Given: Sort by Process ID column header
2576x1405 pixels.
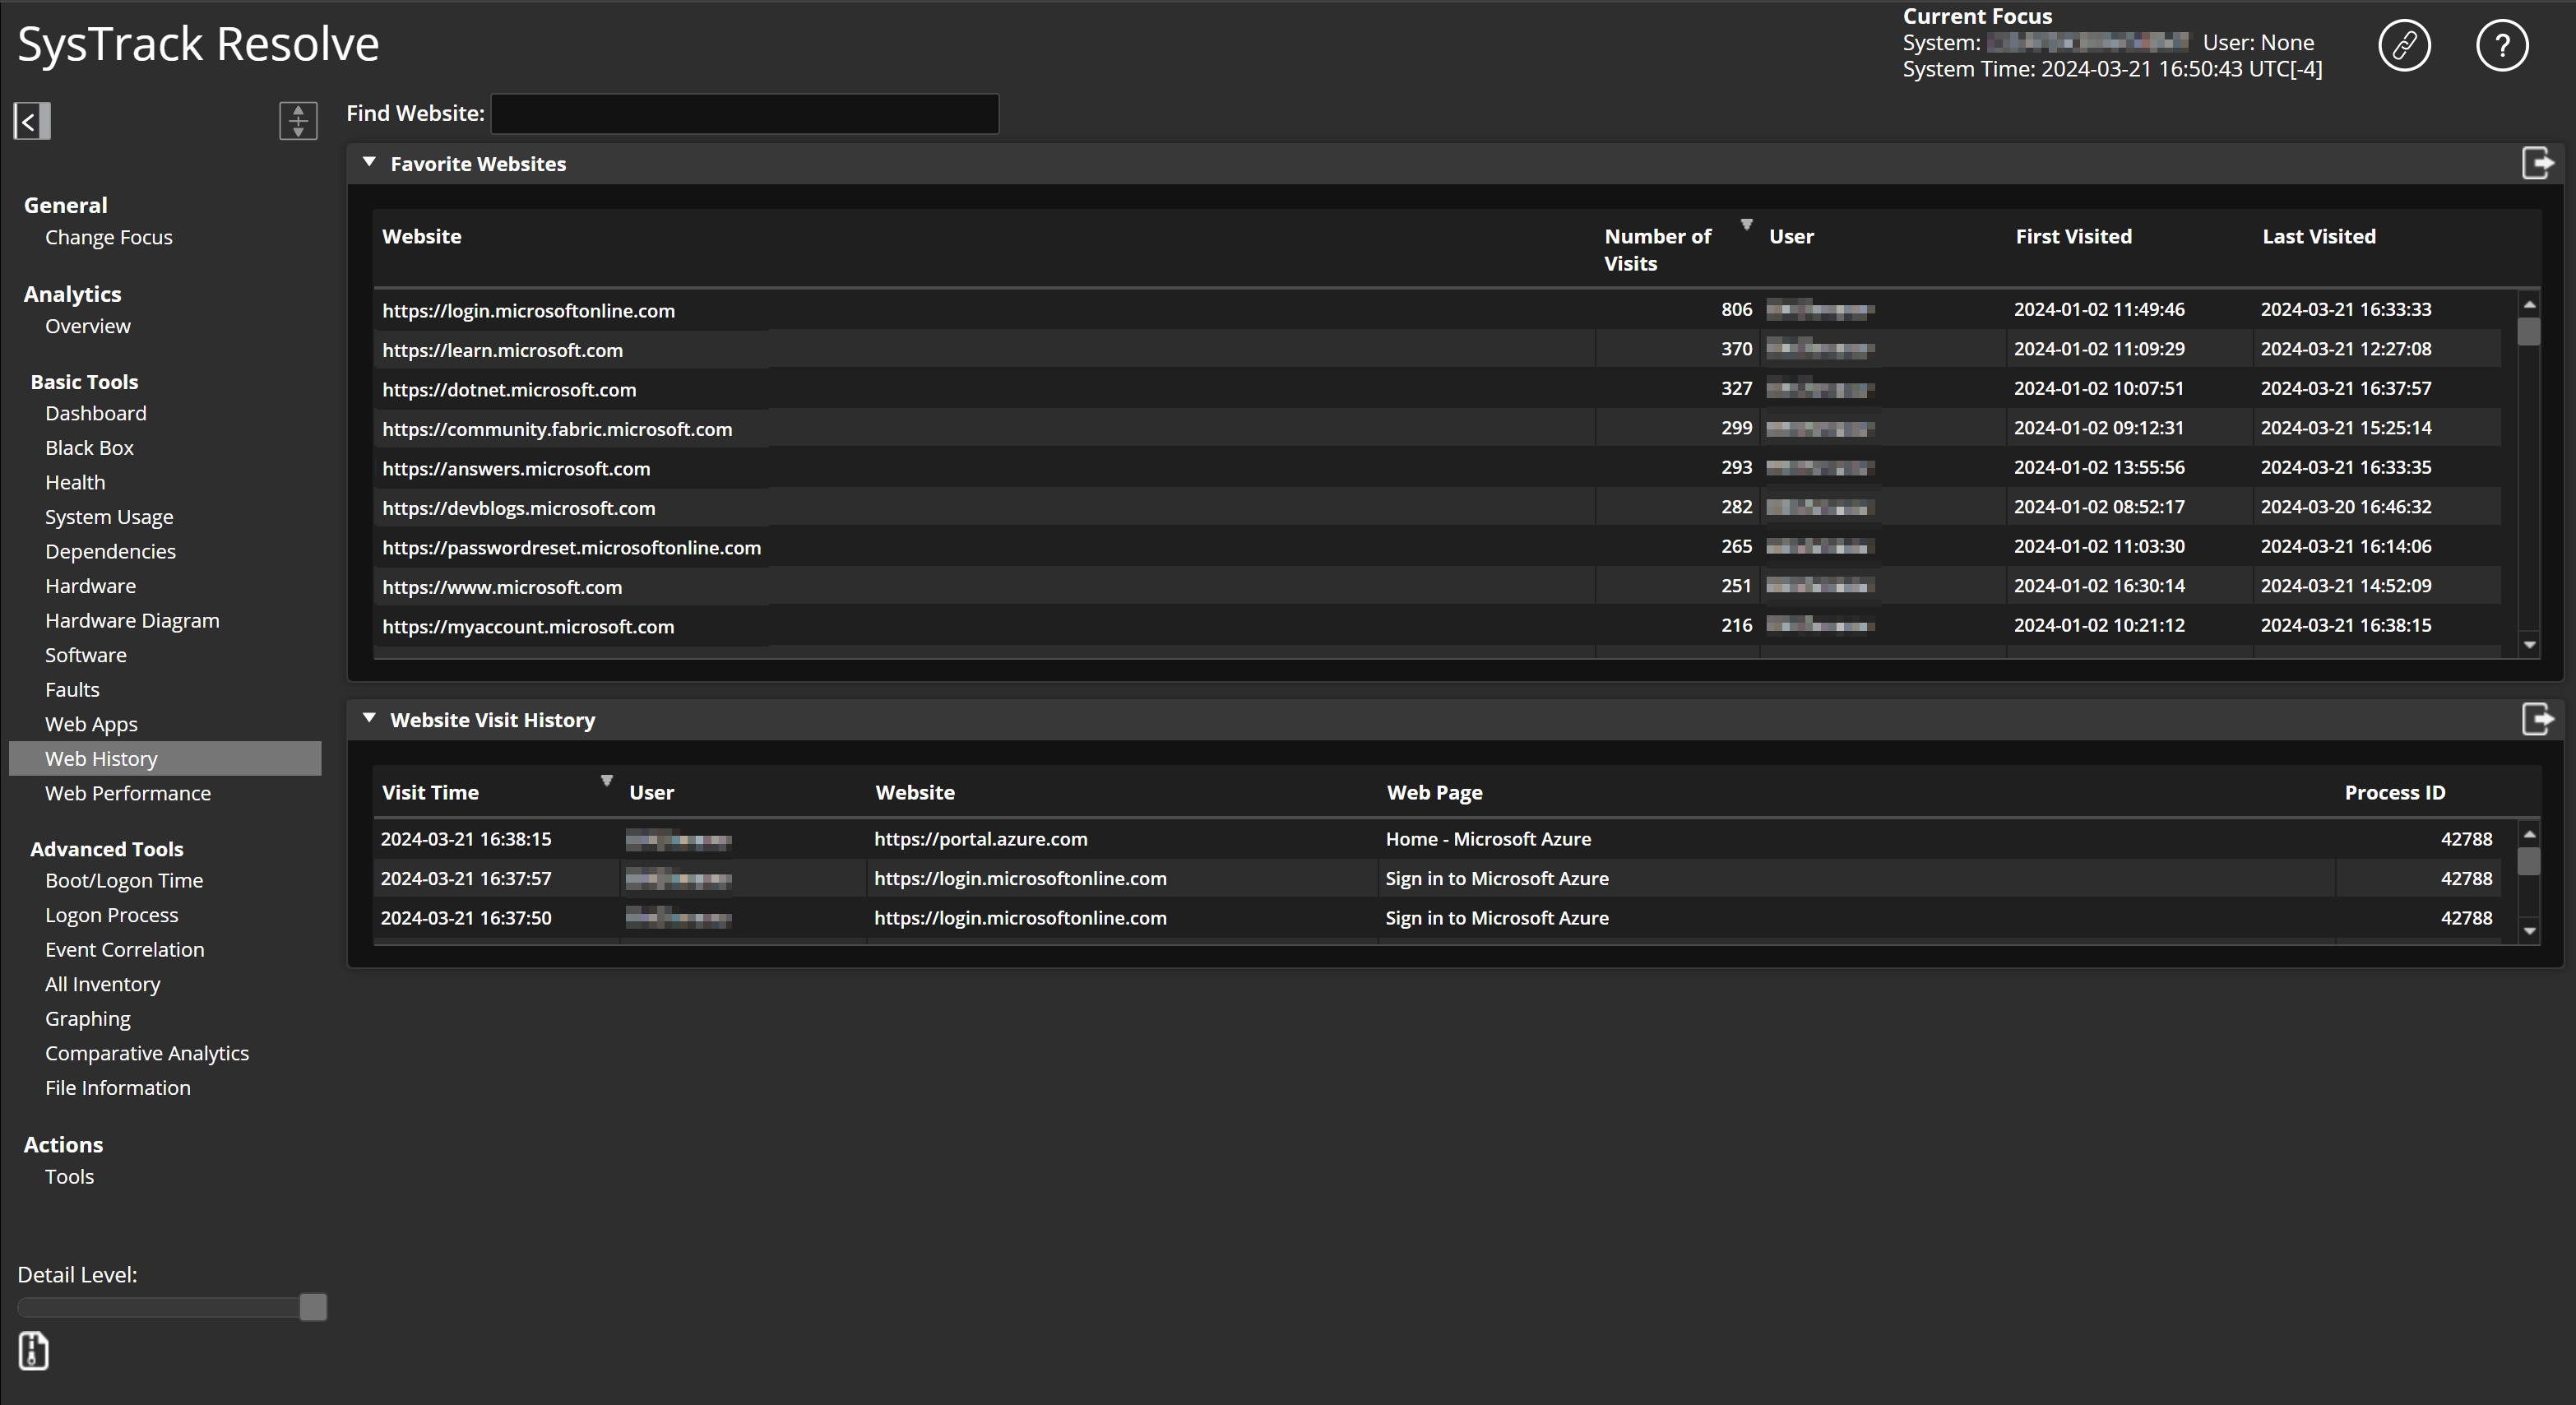Looking at the screenshot, I should coord(2395,792).
